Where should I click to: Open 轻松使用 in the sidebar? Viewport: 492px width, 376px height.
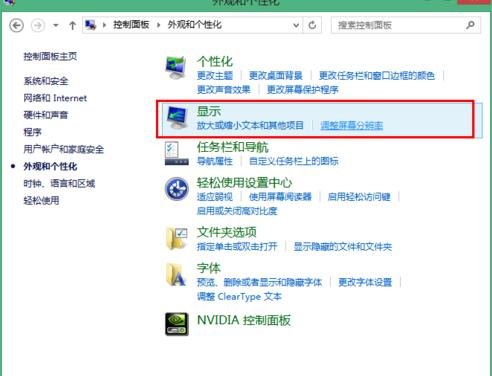[x=41, y=200]
